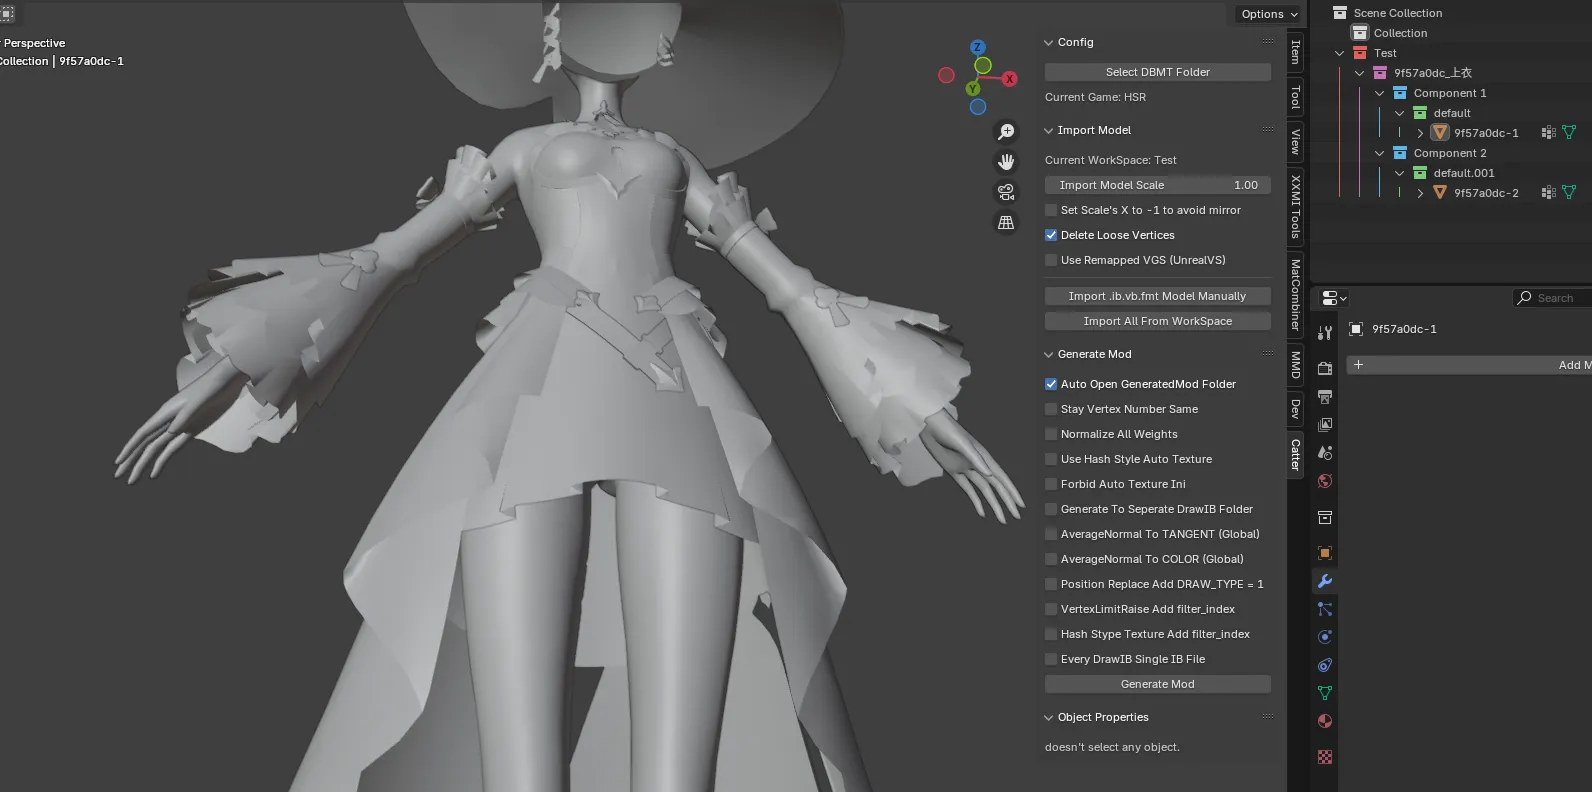The width and height of the screenshot is (1592, 792).
Task: Open the Modifiers wrench tab icon
Action: click(x=1325, y=581)
